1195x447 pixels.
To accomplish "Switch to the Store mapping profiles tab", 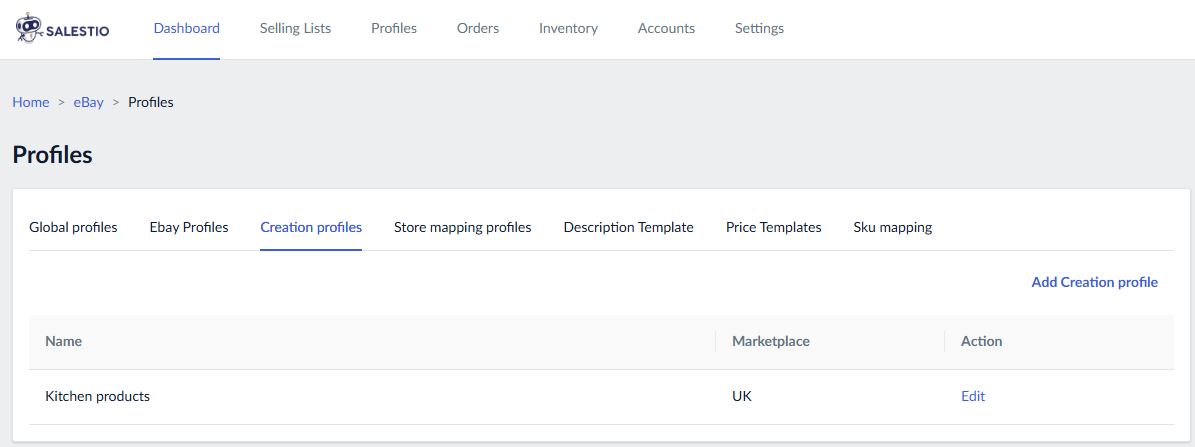I will [463, 227].
